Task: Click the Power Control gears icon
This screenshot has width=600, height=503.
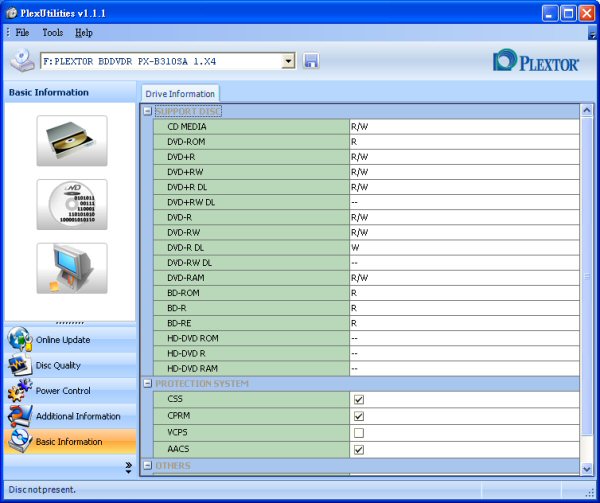Action: pos(19,390)
